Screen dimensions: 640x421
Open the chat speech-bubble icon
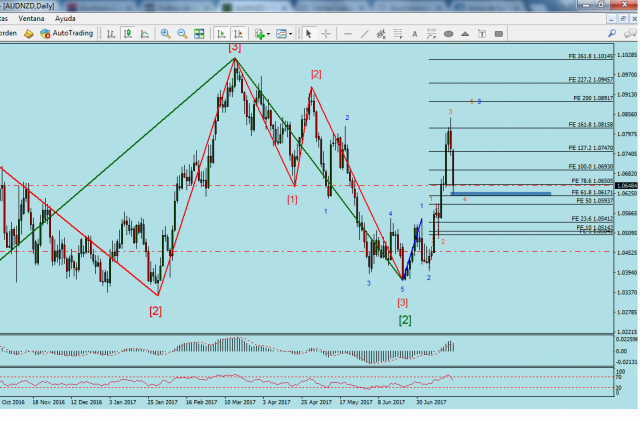tap(630, 33)
